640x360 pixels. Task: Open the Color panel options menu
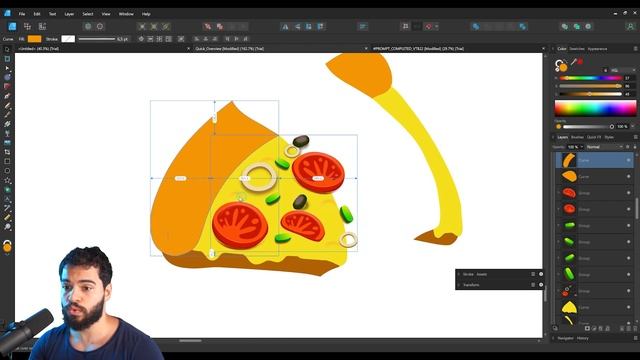[635, 49]
